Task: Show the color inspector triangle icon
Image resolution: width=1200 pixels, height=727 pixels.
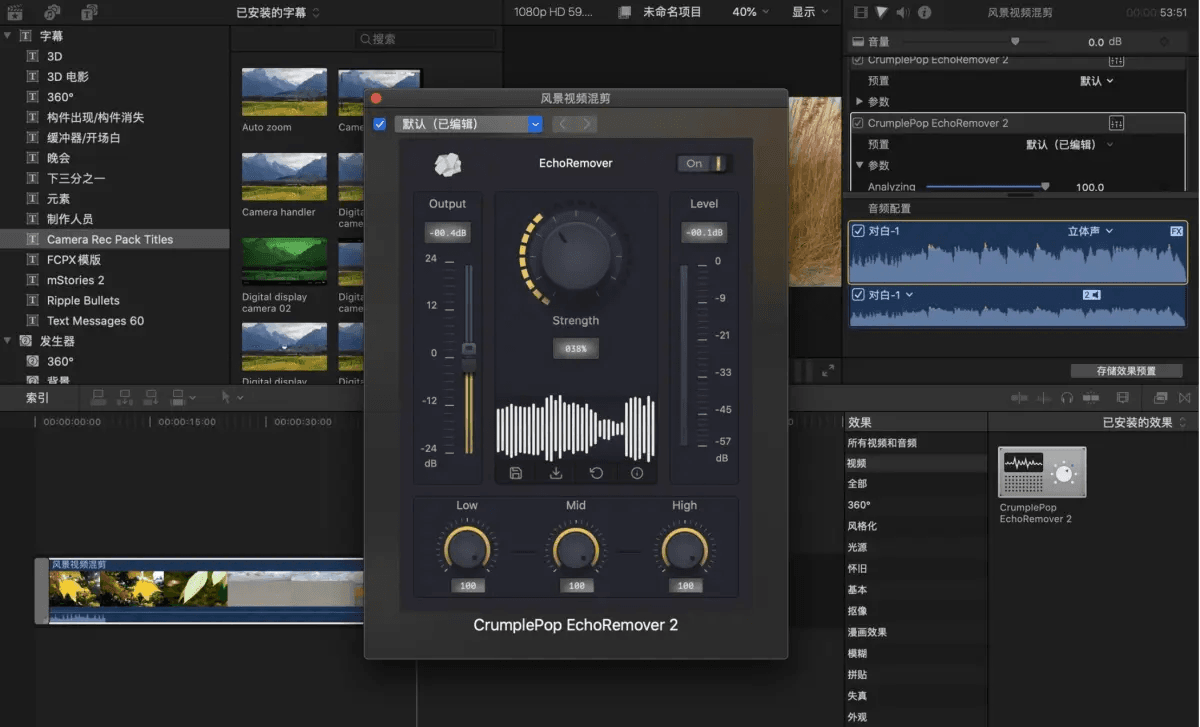Action: (881, 12)
